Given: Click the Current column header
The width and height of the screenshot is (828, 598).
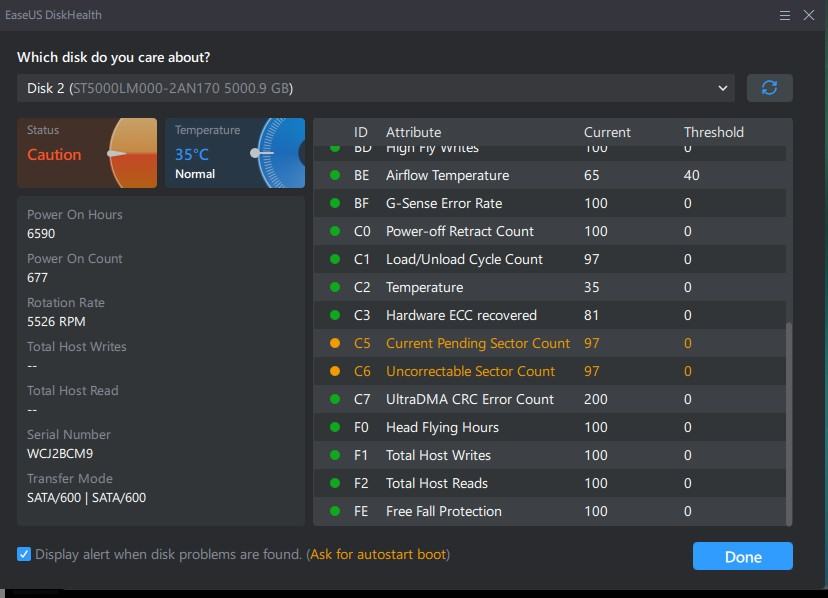Looking at the screenshot, I should 607,132.
